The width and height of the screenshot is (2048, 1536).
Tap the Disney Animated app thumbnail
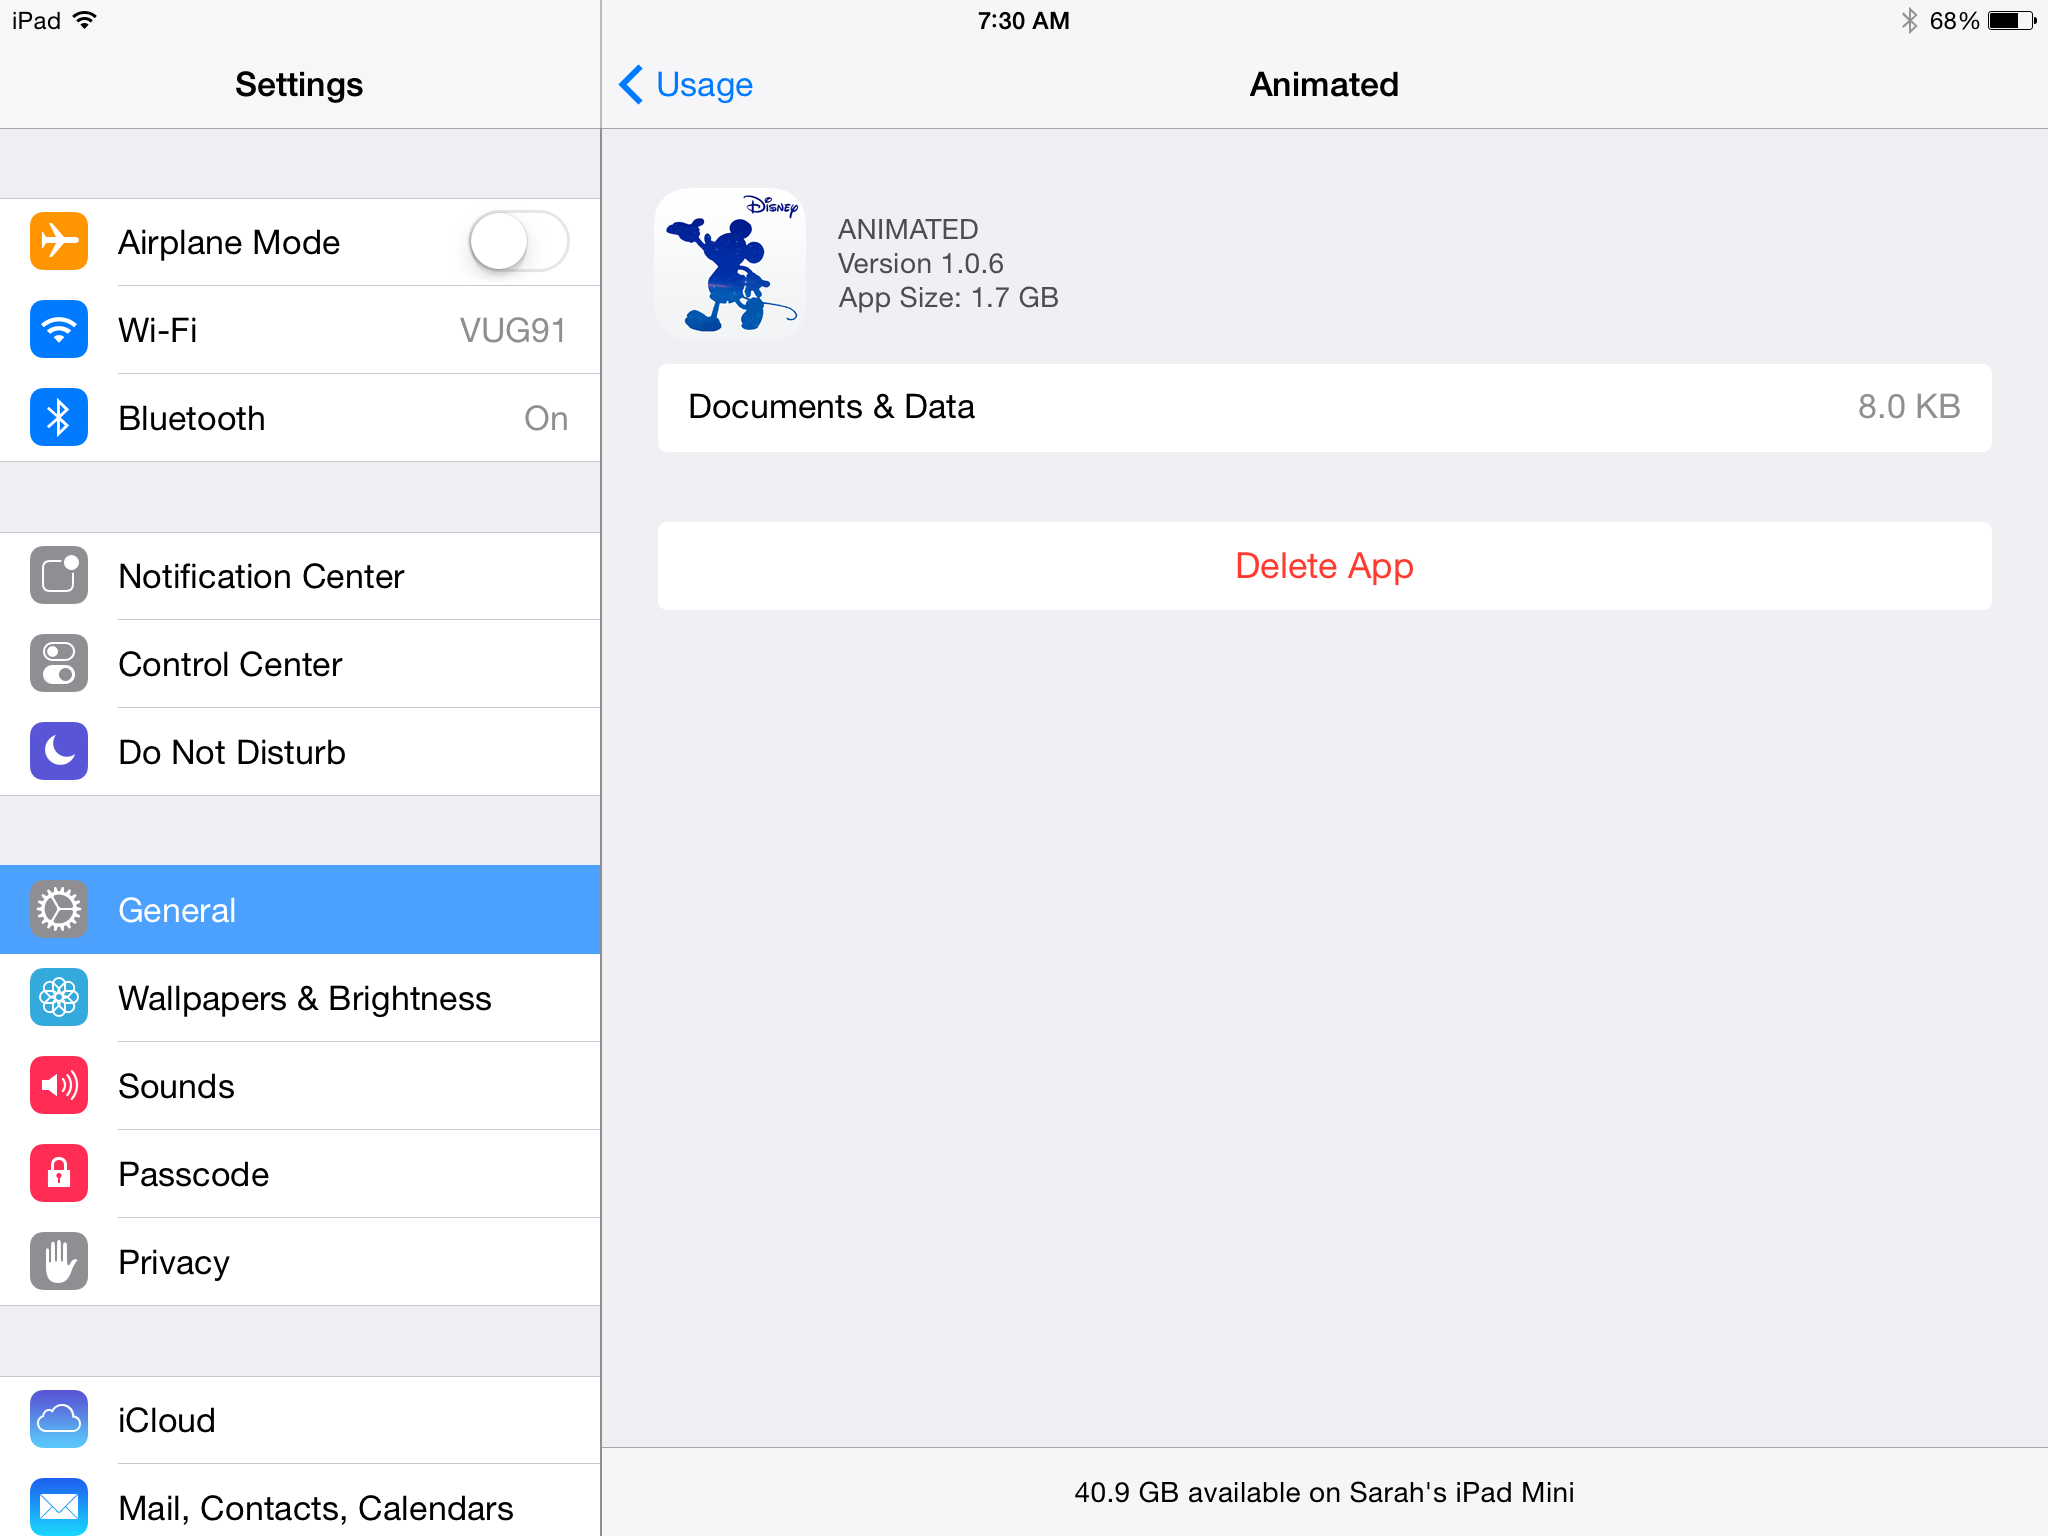click(730, 264)
